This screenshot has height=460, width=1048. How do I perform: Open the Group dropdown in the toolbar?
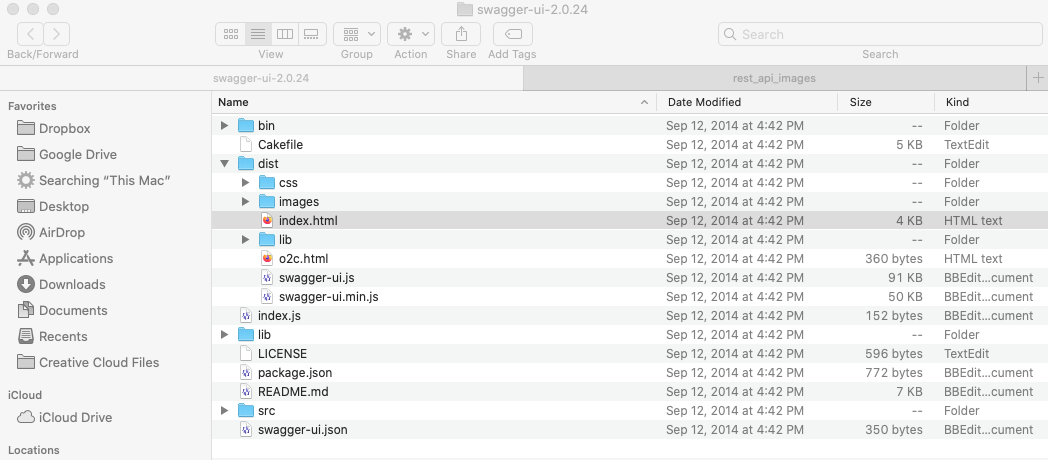[x=357, y=34]
